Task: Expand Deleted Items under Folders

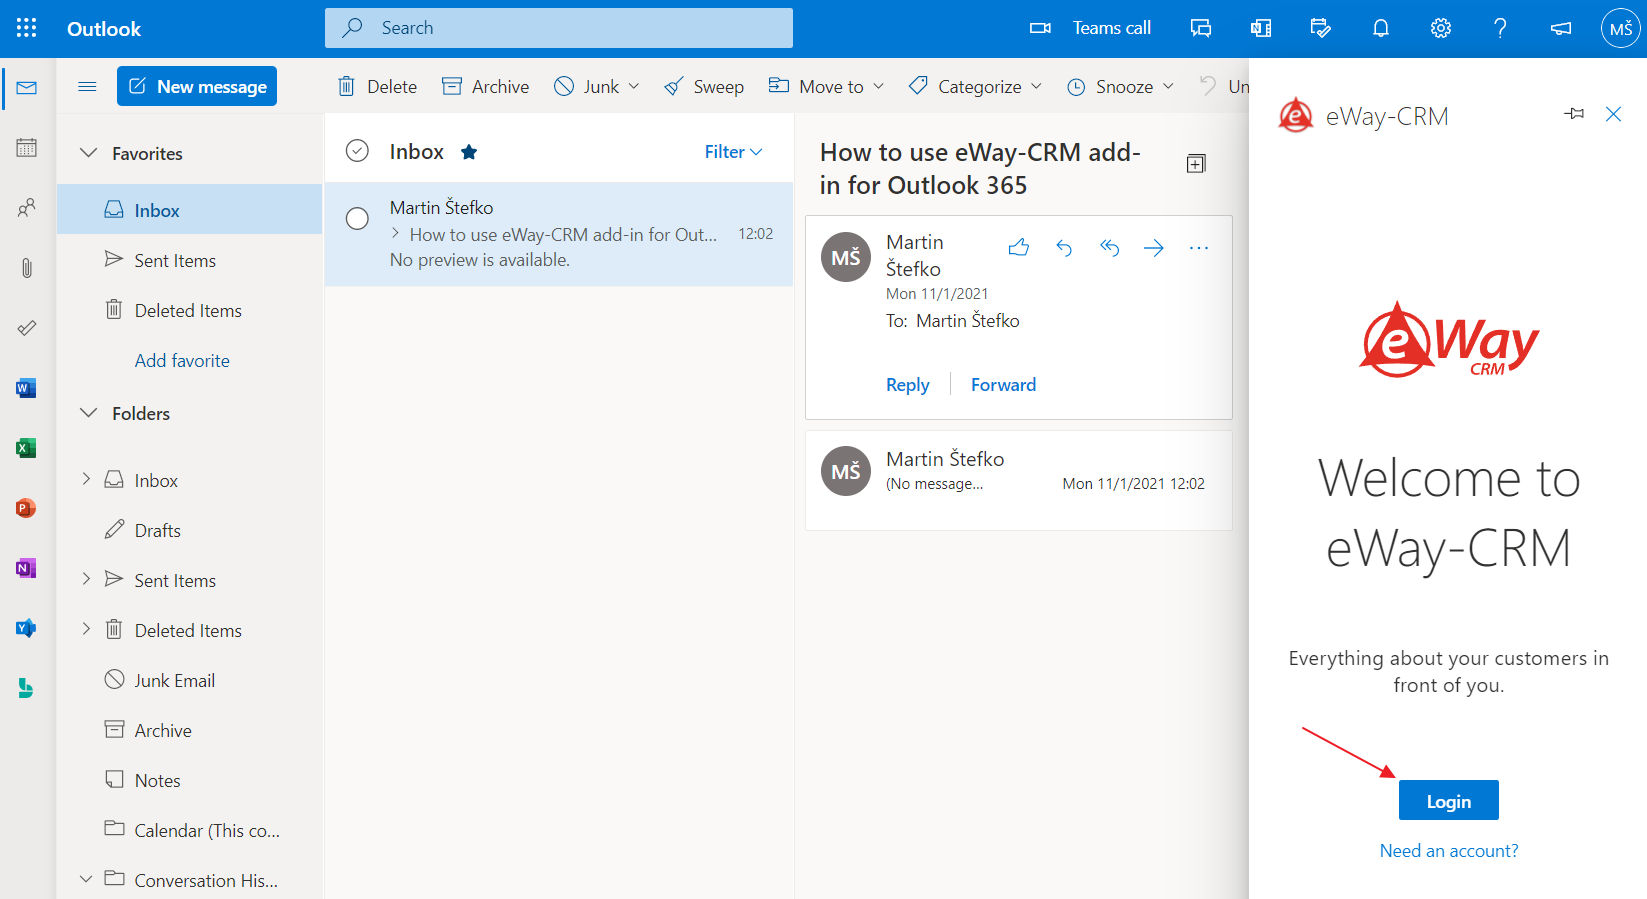Action: (86, 629)
